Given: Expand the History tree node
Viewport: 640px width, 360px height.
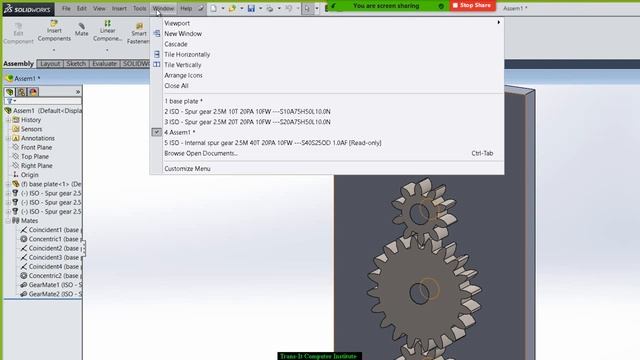Looking at the screenshot, I should 8,120.
